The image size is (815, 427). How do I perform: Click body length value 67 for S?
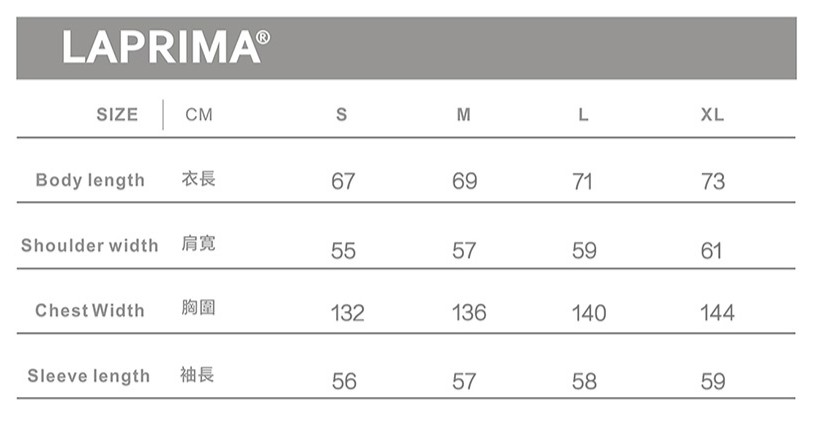tap(343, 182)
